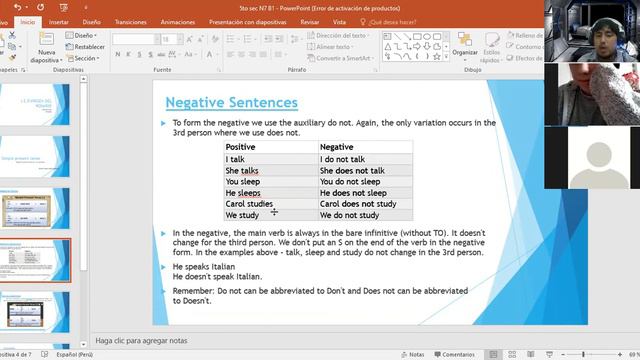
Task: Open Convertir a SmartArt dropdown
Action: point(341,58)
